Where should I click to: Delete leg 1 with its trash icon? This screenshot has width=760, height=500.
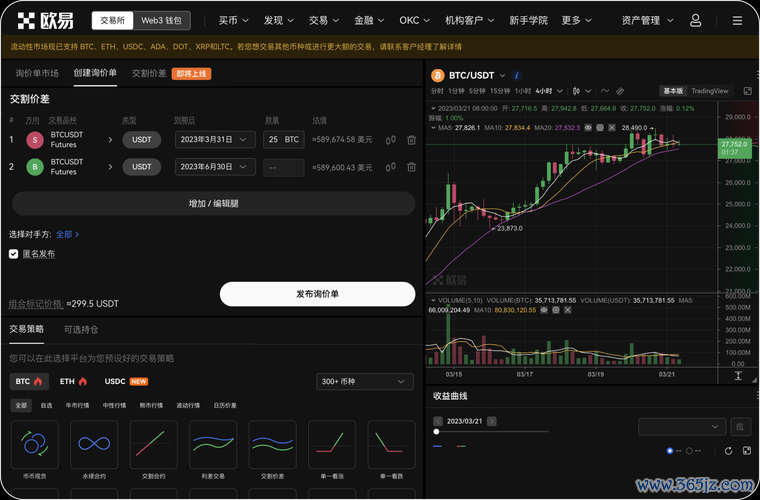click(412, 140)
